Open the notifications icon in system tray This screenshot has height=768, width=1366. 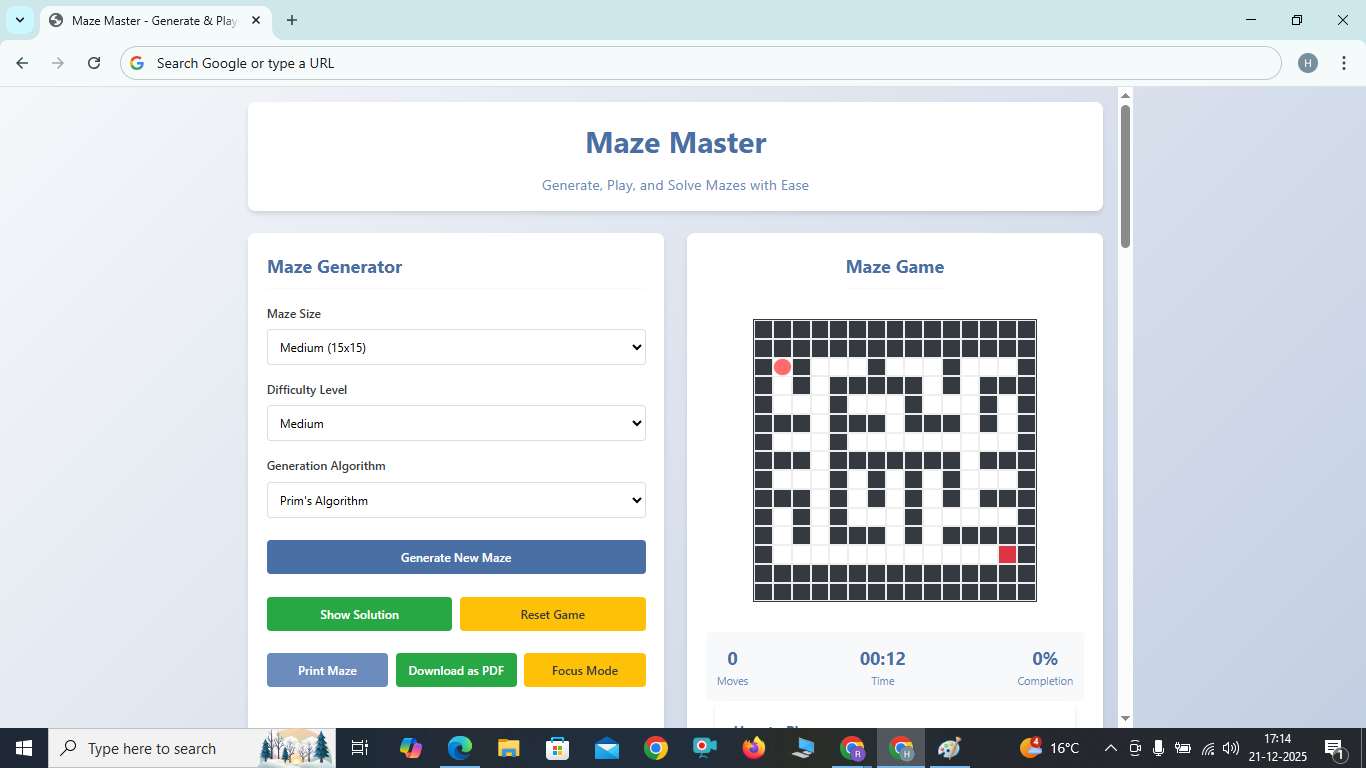tap(1334, 748)
